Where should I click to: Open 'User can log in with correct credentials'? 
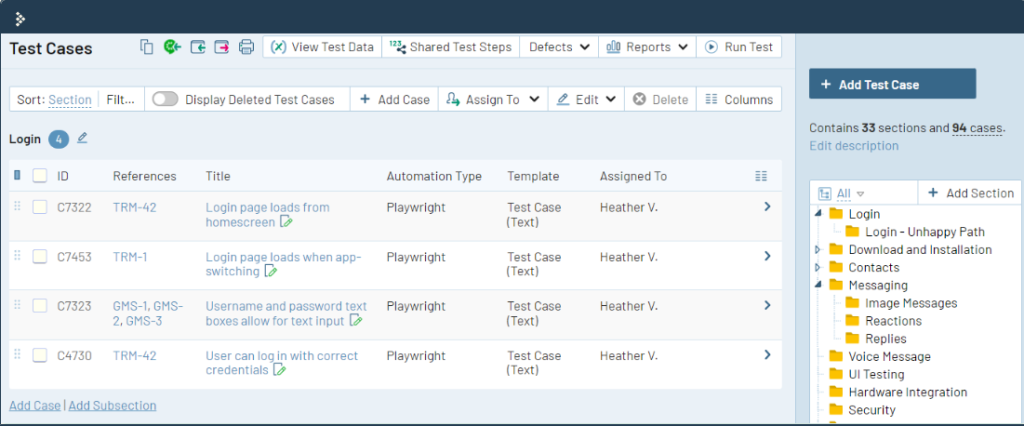pyautogui.click(x=282, y=363)
